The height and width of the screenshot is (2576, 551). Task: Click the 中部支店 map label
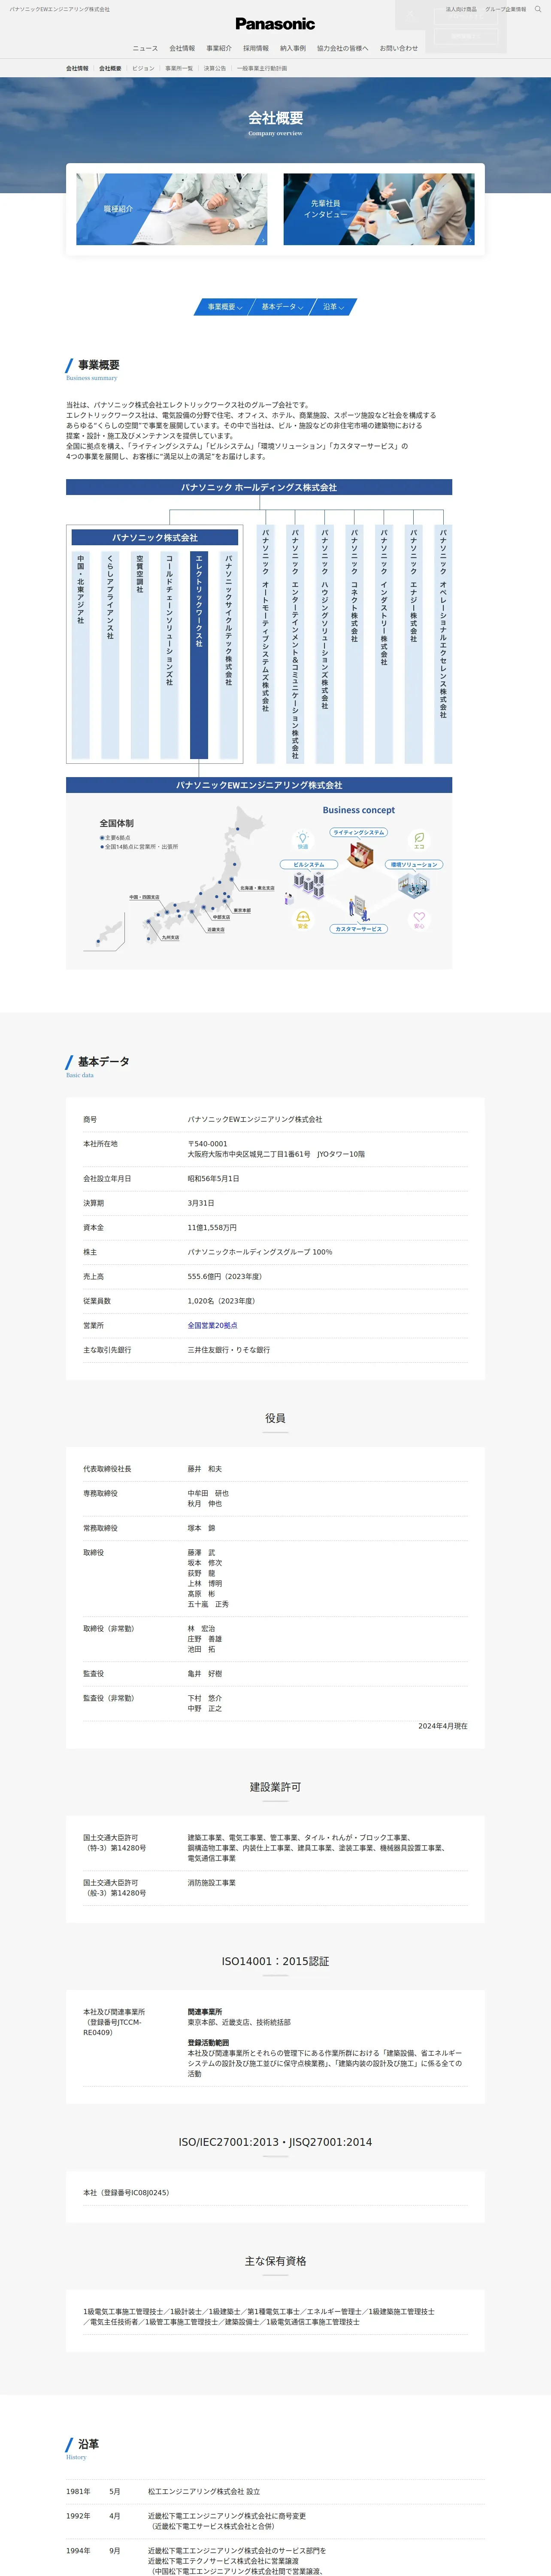coord(221,917)
